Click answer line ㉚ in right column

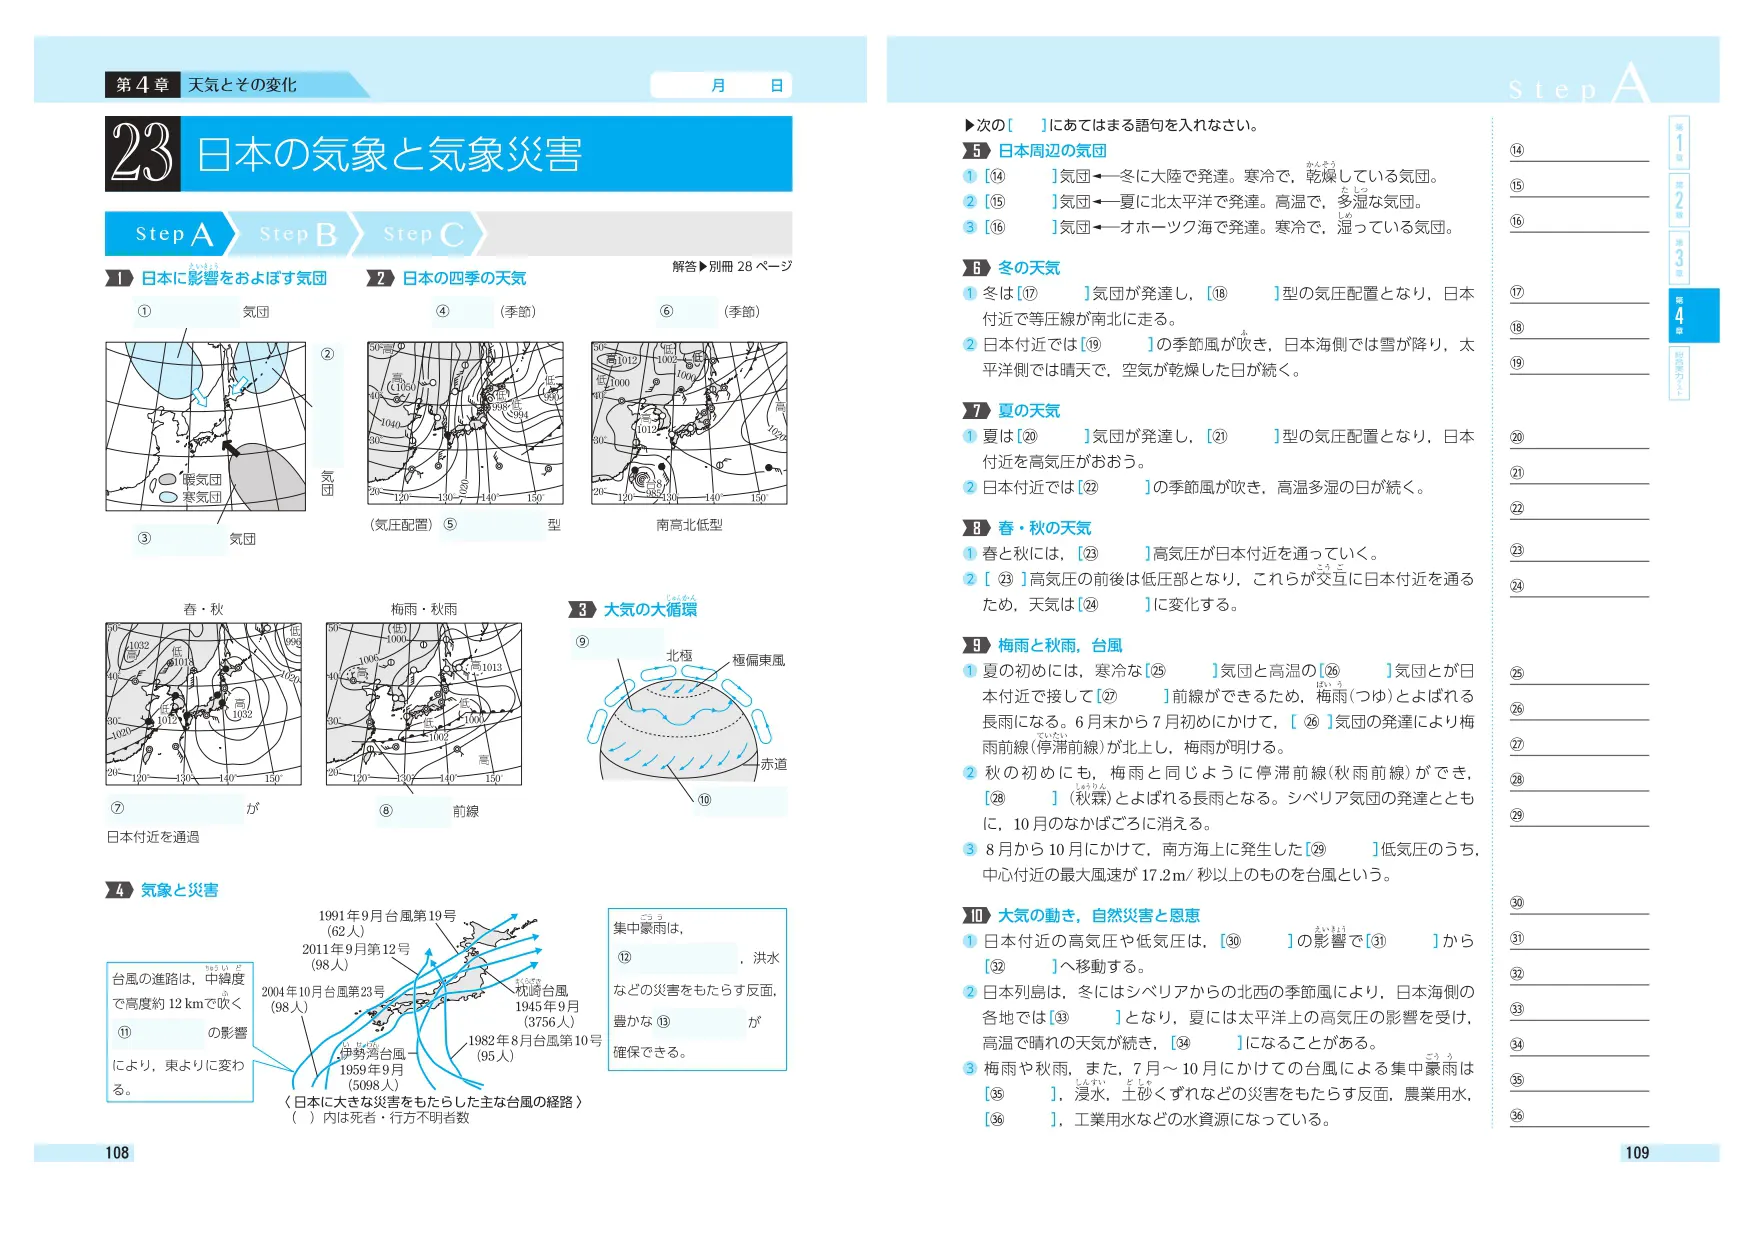(x=1578, y=903)
